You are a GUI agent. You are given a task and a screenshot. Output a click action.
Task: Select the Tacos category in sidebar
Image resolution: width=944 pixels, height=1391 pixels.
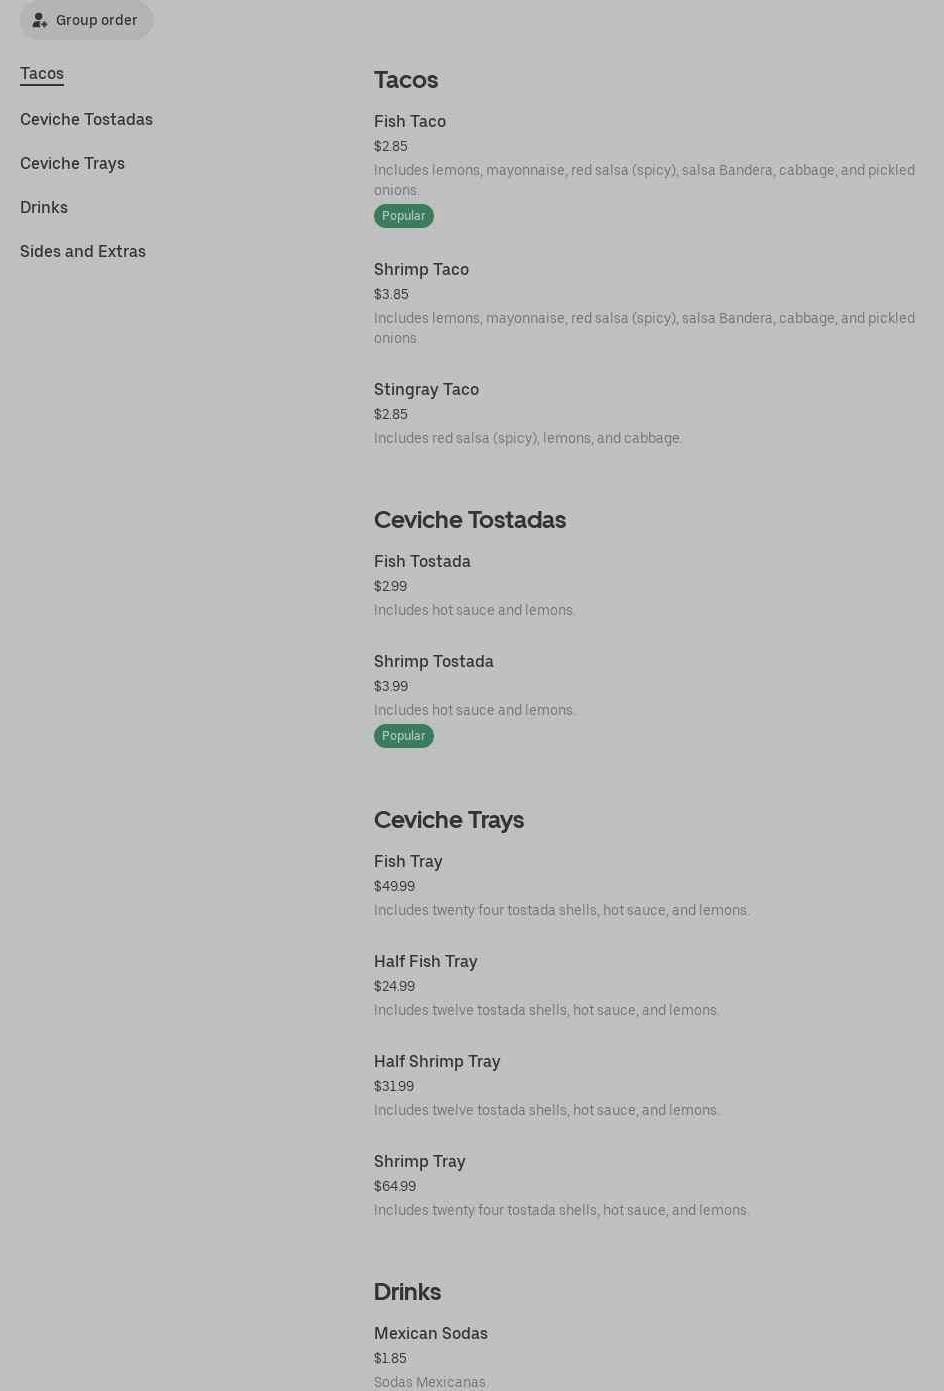click(42, 73)
